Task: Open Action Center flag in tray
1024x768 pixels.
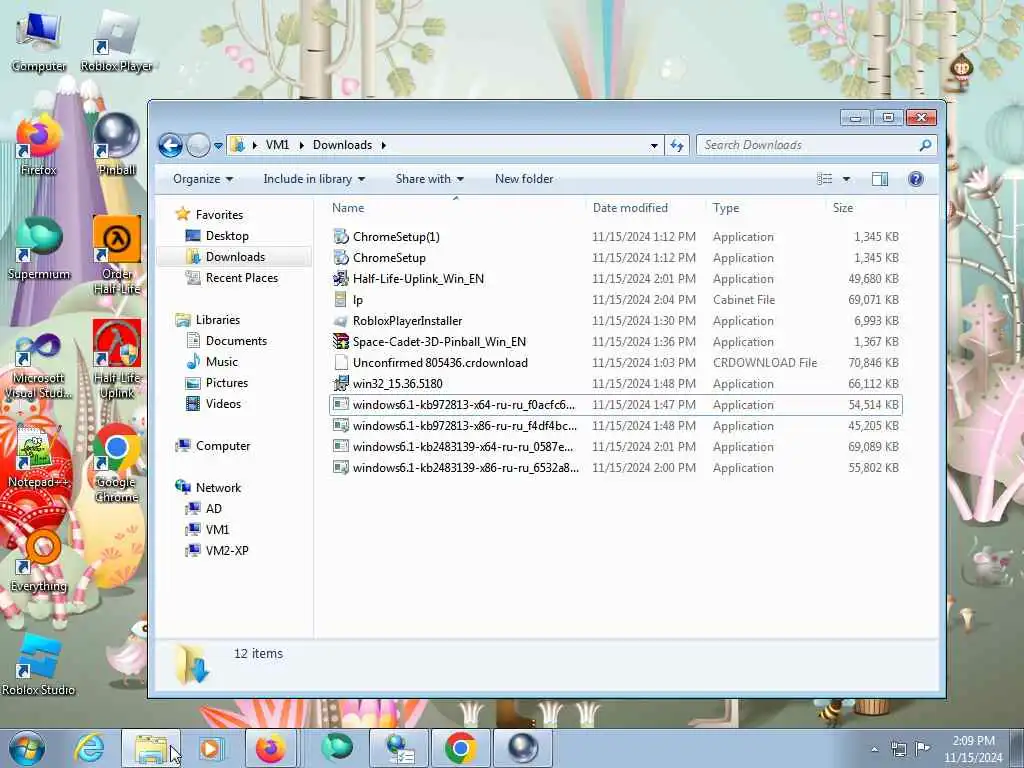Action: point(922,748)
